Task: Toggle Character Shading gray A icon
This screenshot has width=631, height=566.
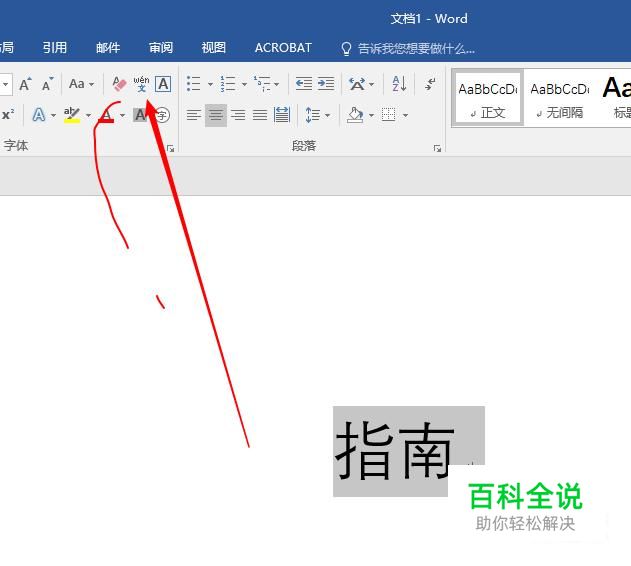Action: point(140,115)
